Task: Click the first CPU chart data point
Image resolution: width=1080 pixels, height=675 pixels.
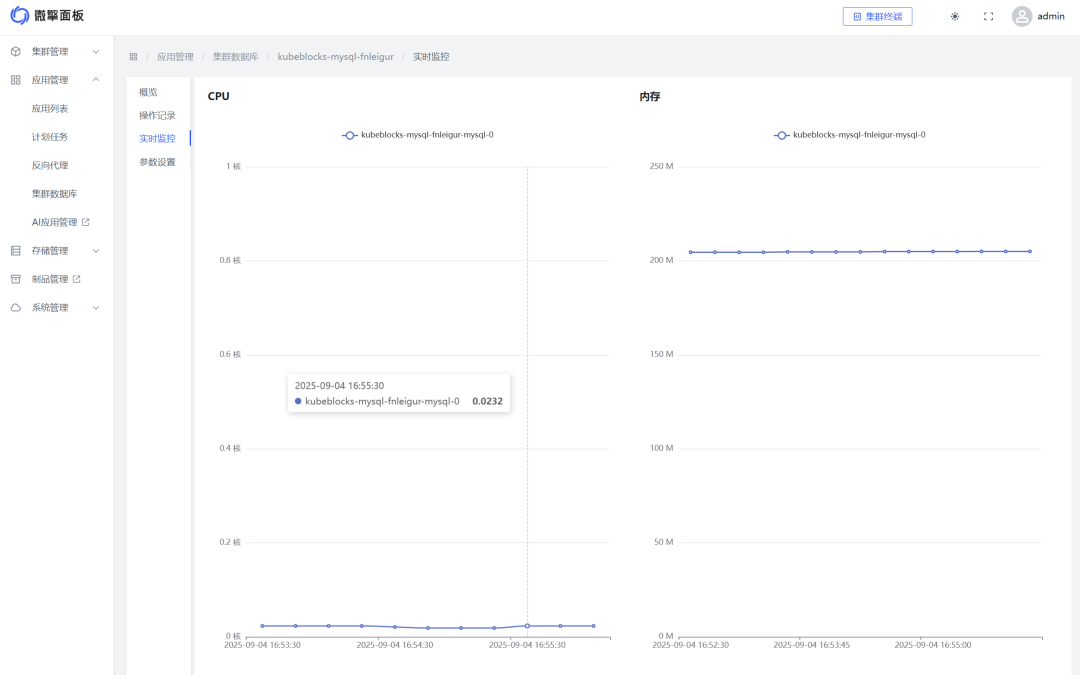Action: pos(262,626)
